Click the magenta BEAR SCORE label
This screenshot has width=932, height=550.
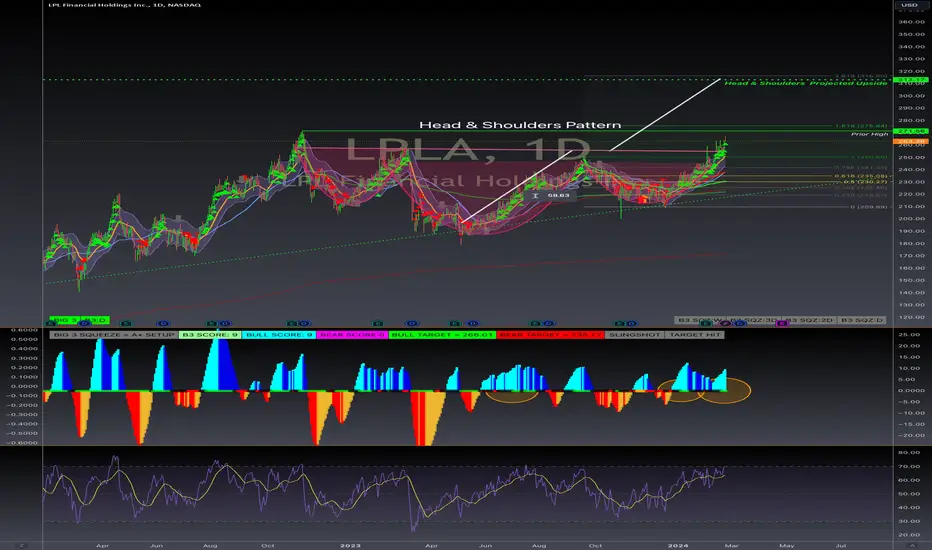tap(352, 335)
